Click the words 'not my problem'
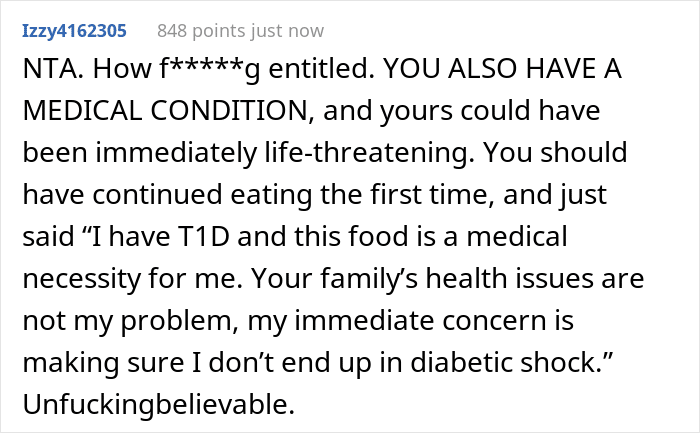This screenshot has width=700, height=433. point(129,321)
